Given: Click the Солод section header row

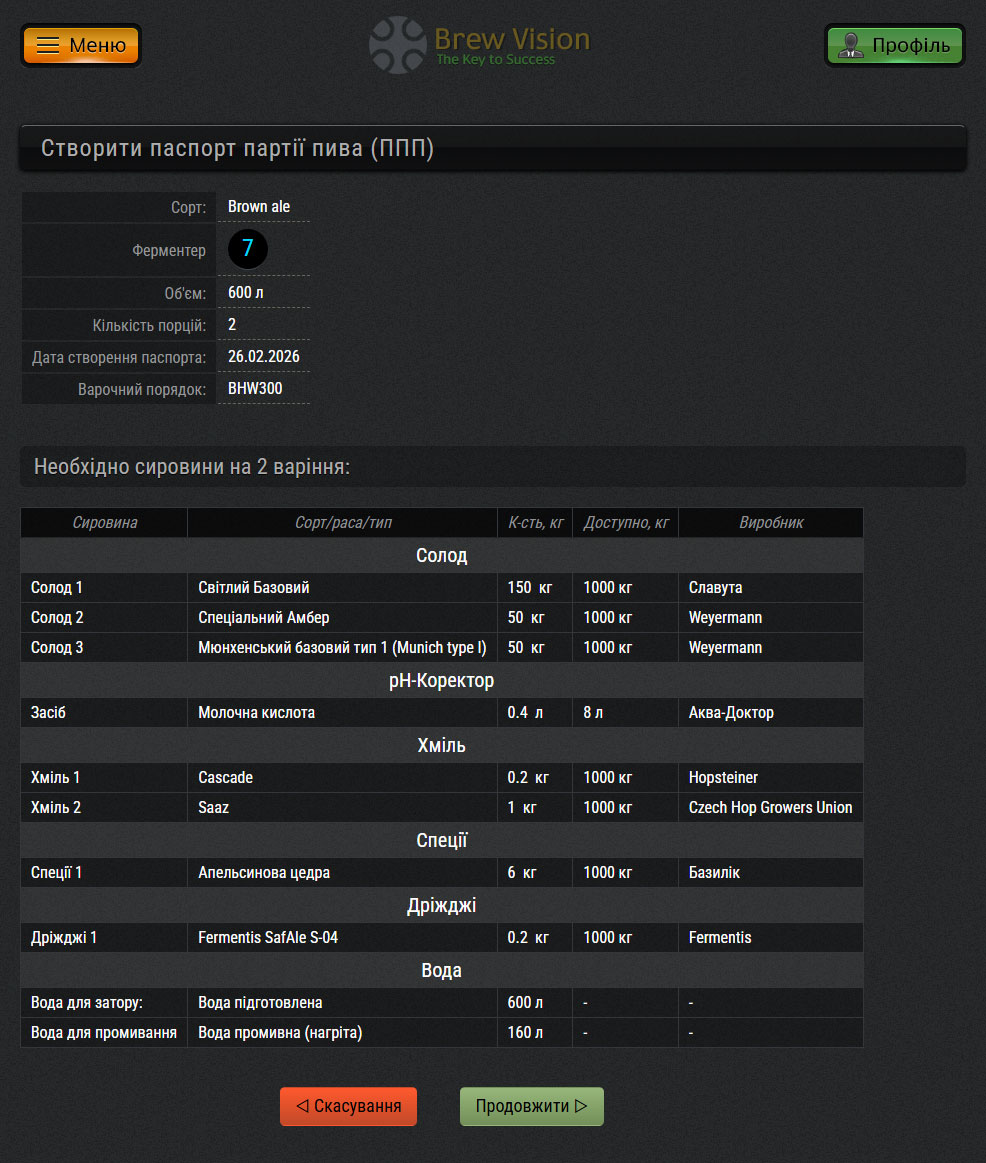Looking at the screenshot, I should coord(441,555).
